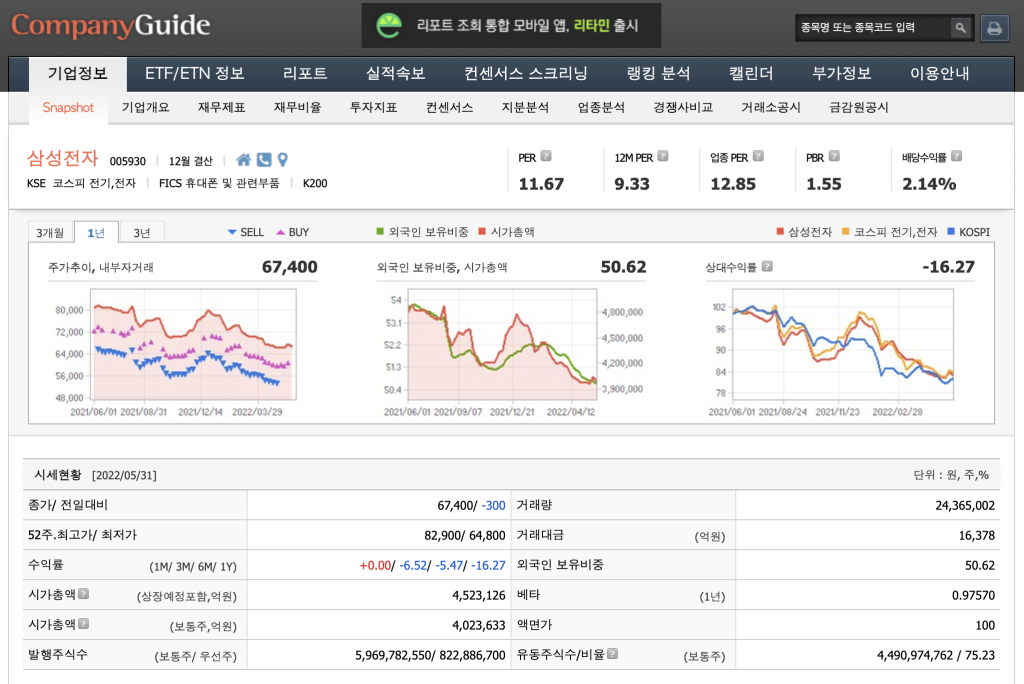1024x684 pixels.
Task: Click help icon beside 유동주식수/비율
Action: [x=612, y=654]
